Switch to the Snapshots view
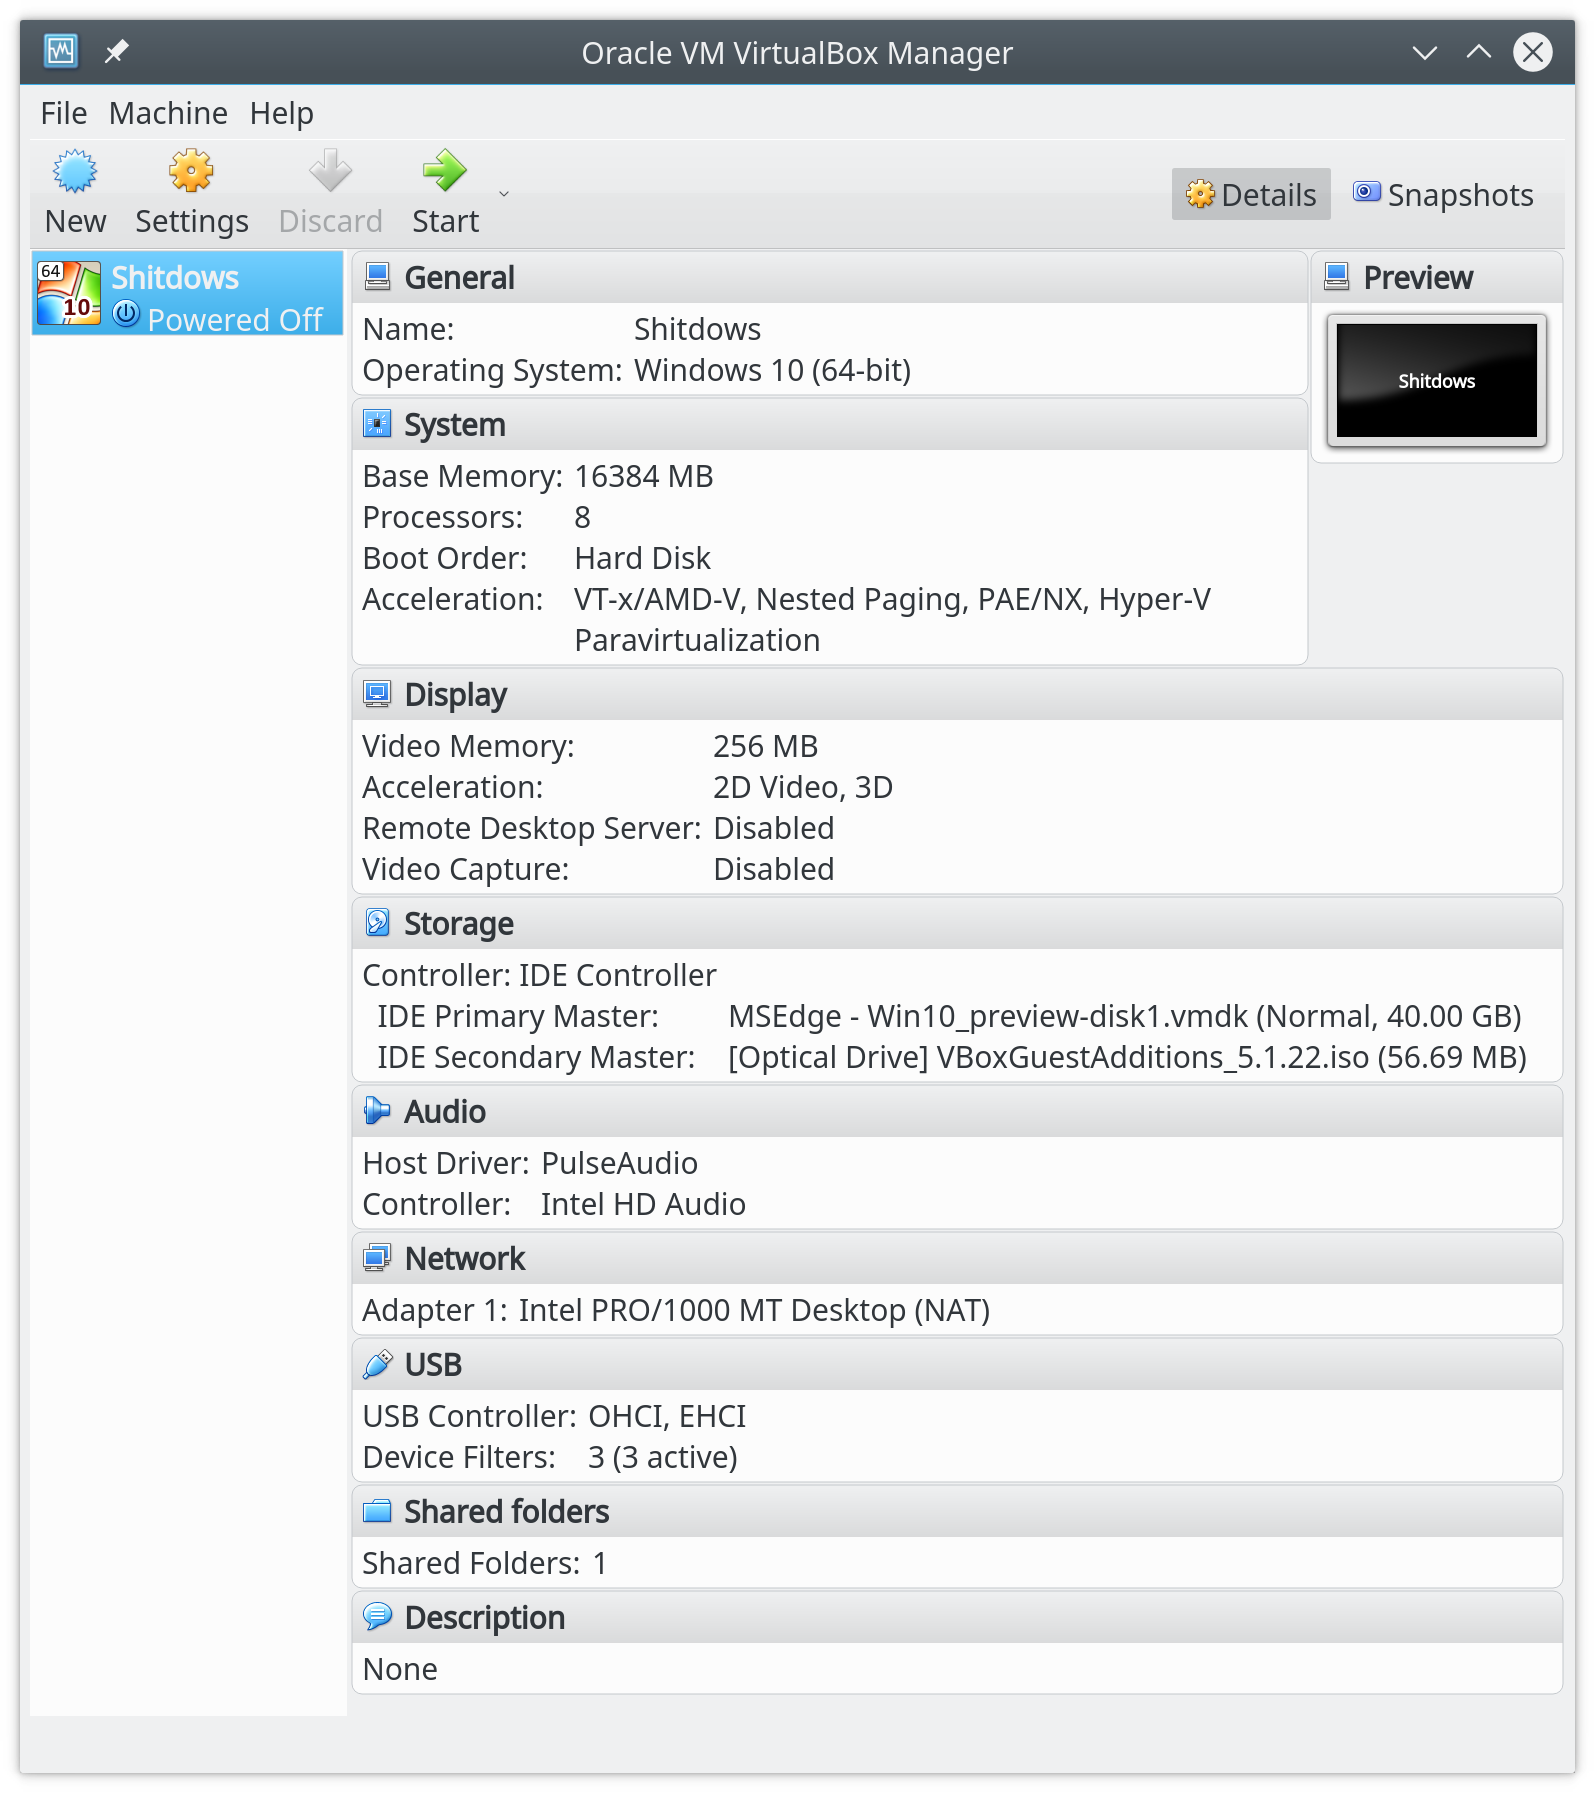Viewport: 1595px width, 1793px height. click(x=1443, y=194)
